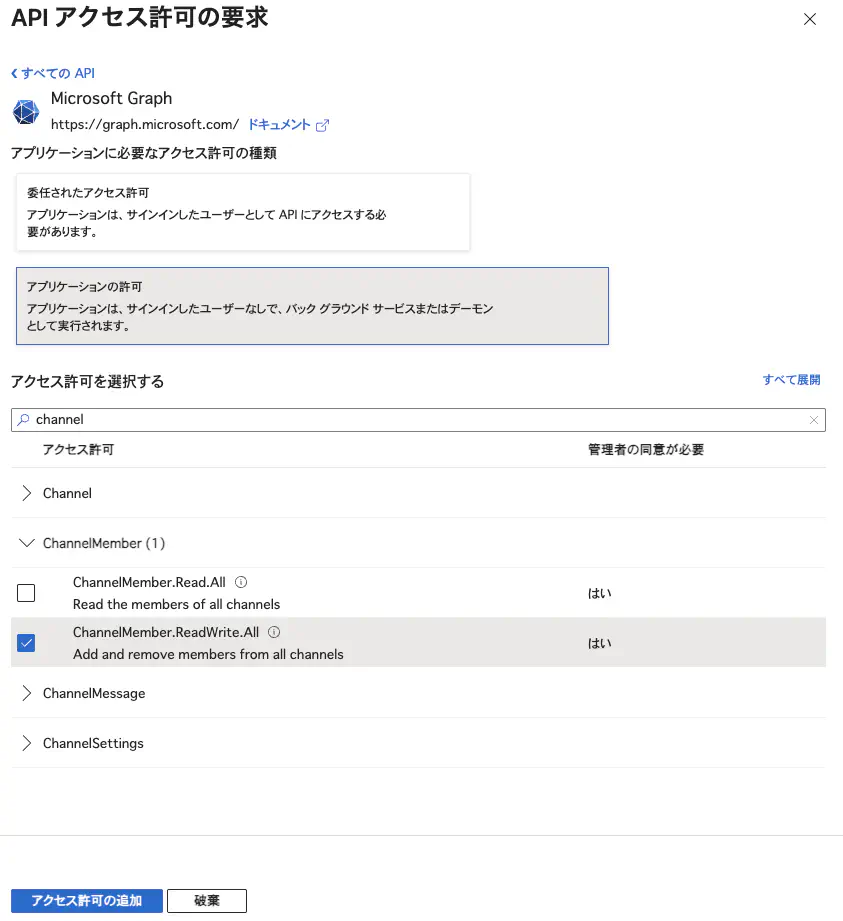Image resolution: width=843 pixels, height=921 pixels.
Task: Click the magnifier icon in the search box
Action: (x=23, y=419)
